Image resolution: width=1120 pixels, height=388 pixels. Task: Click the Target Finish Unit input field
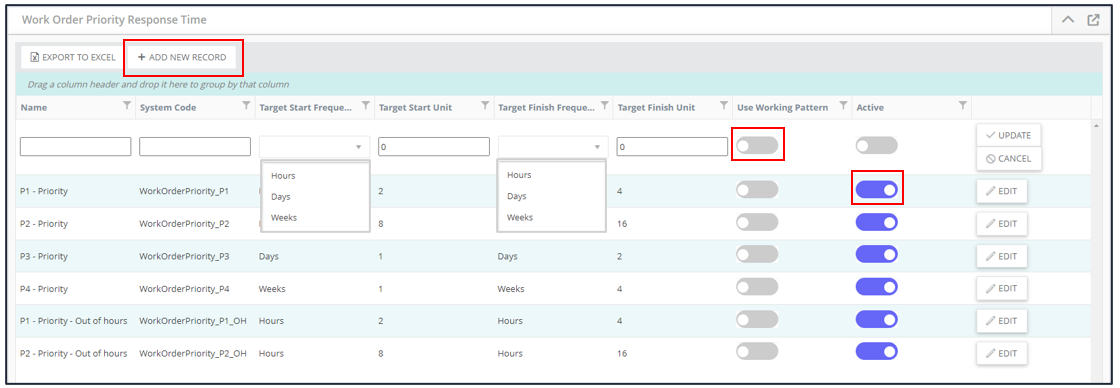tap(672, 146)
